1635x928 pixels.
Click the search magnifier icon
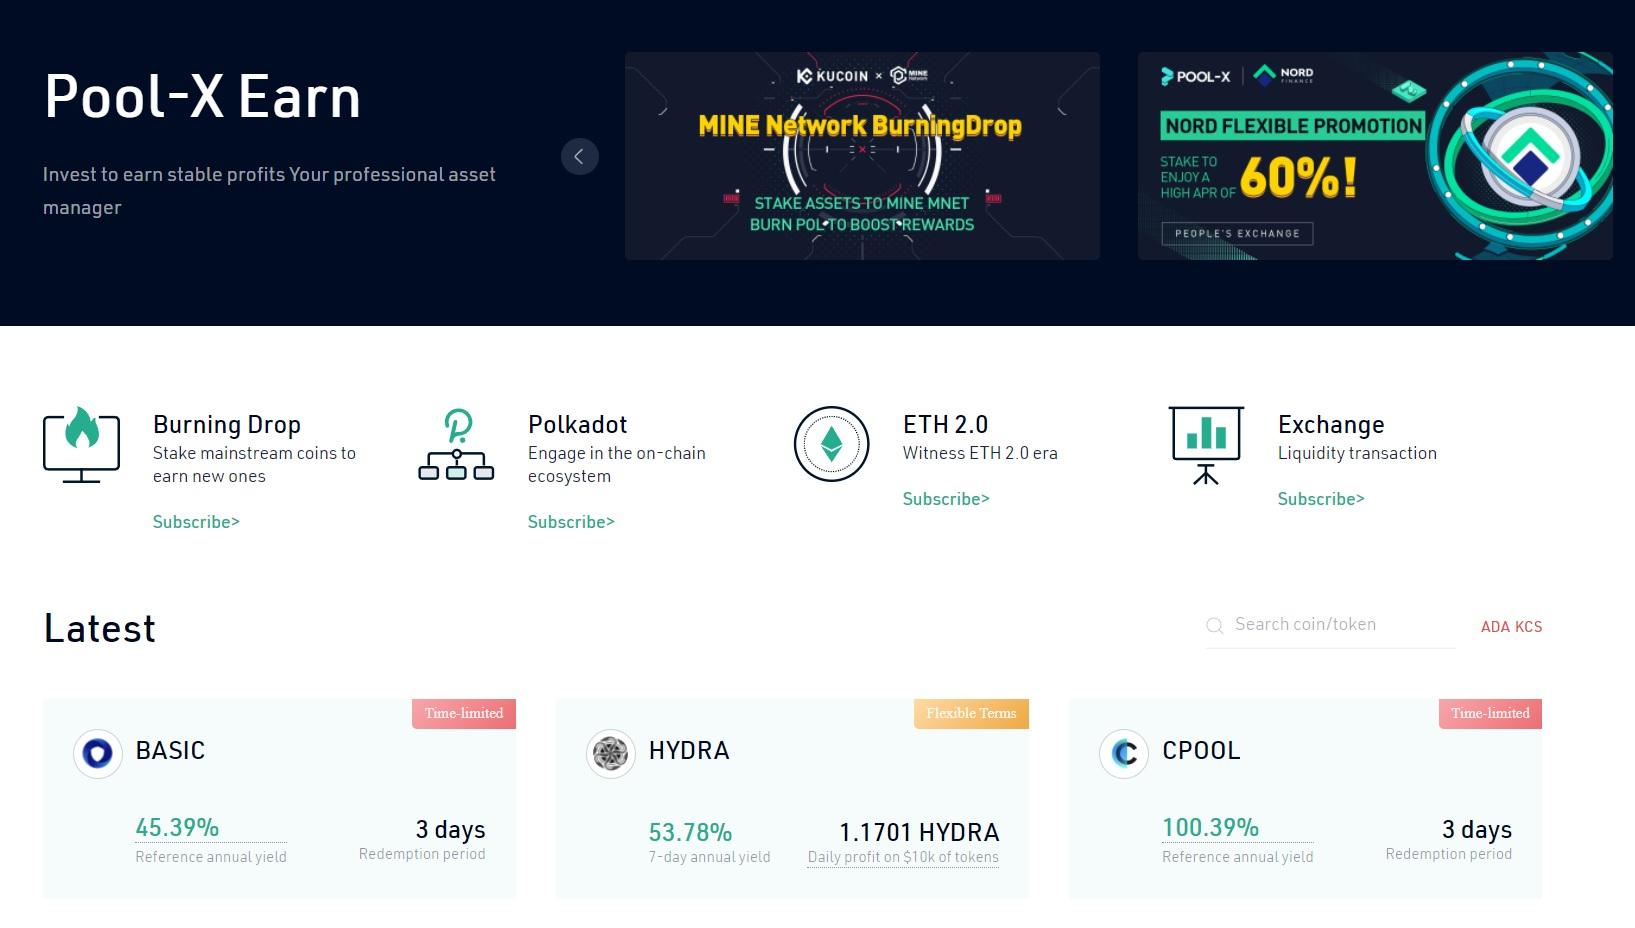(x=1215, y=626)
